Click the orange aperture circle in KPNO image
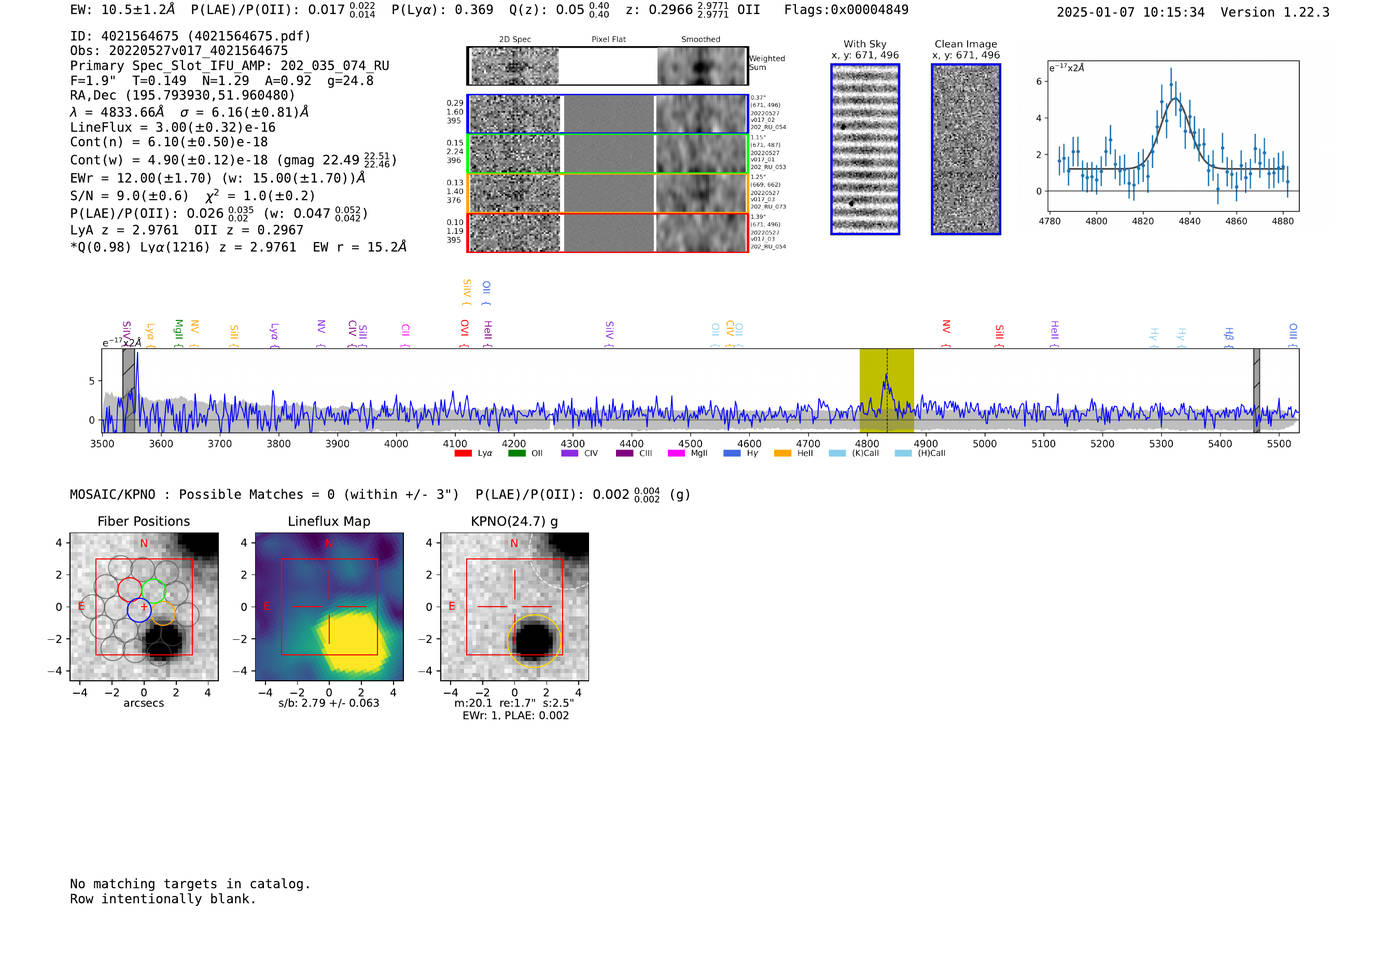Image resolution: width=1400 pixels, height=953 pixels. tap(534, 641)
